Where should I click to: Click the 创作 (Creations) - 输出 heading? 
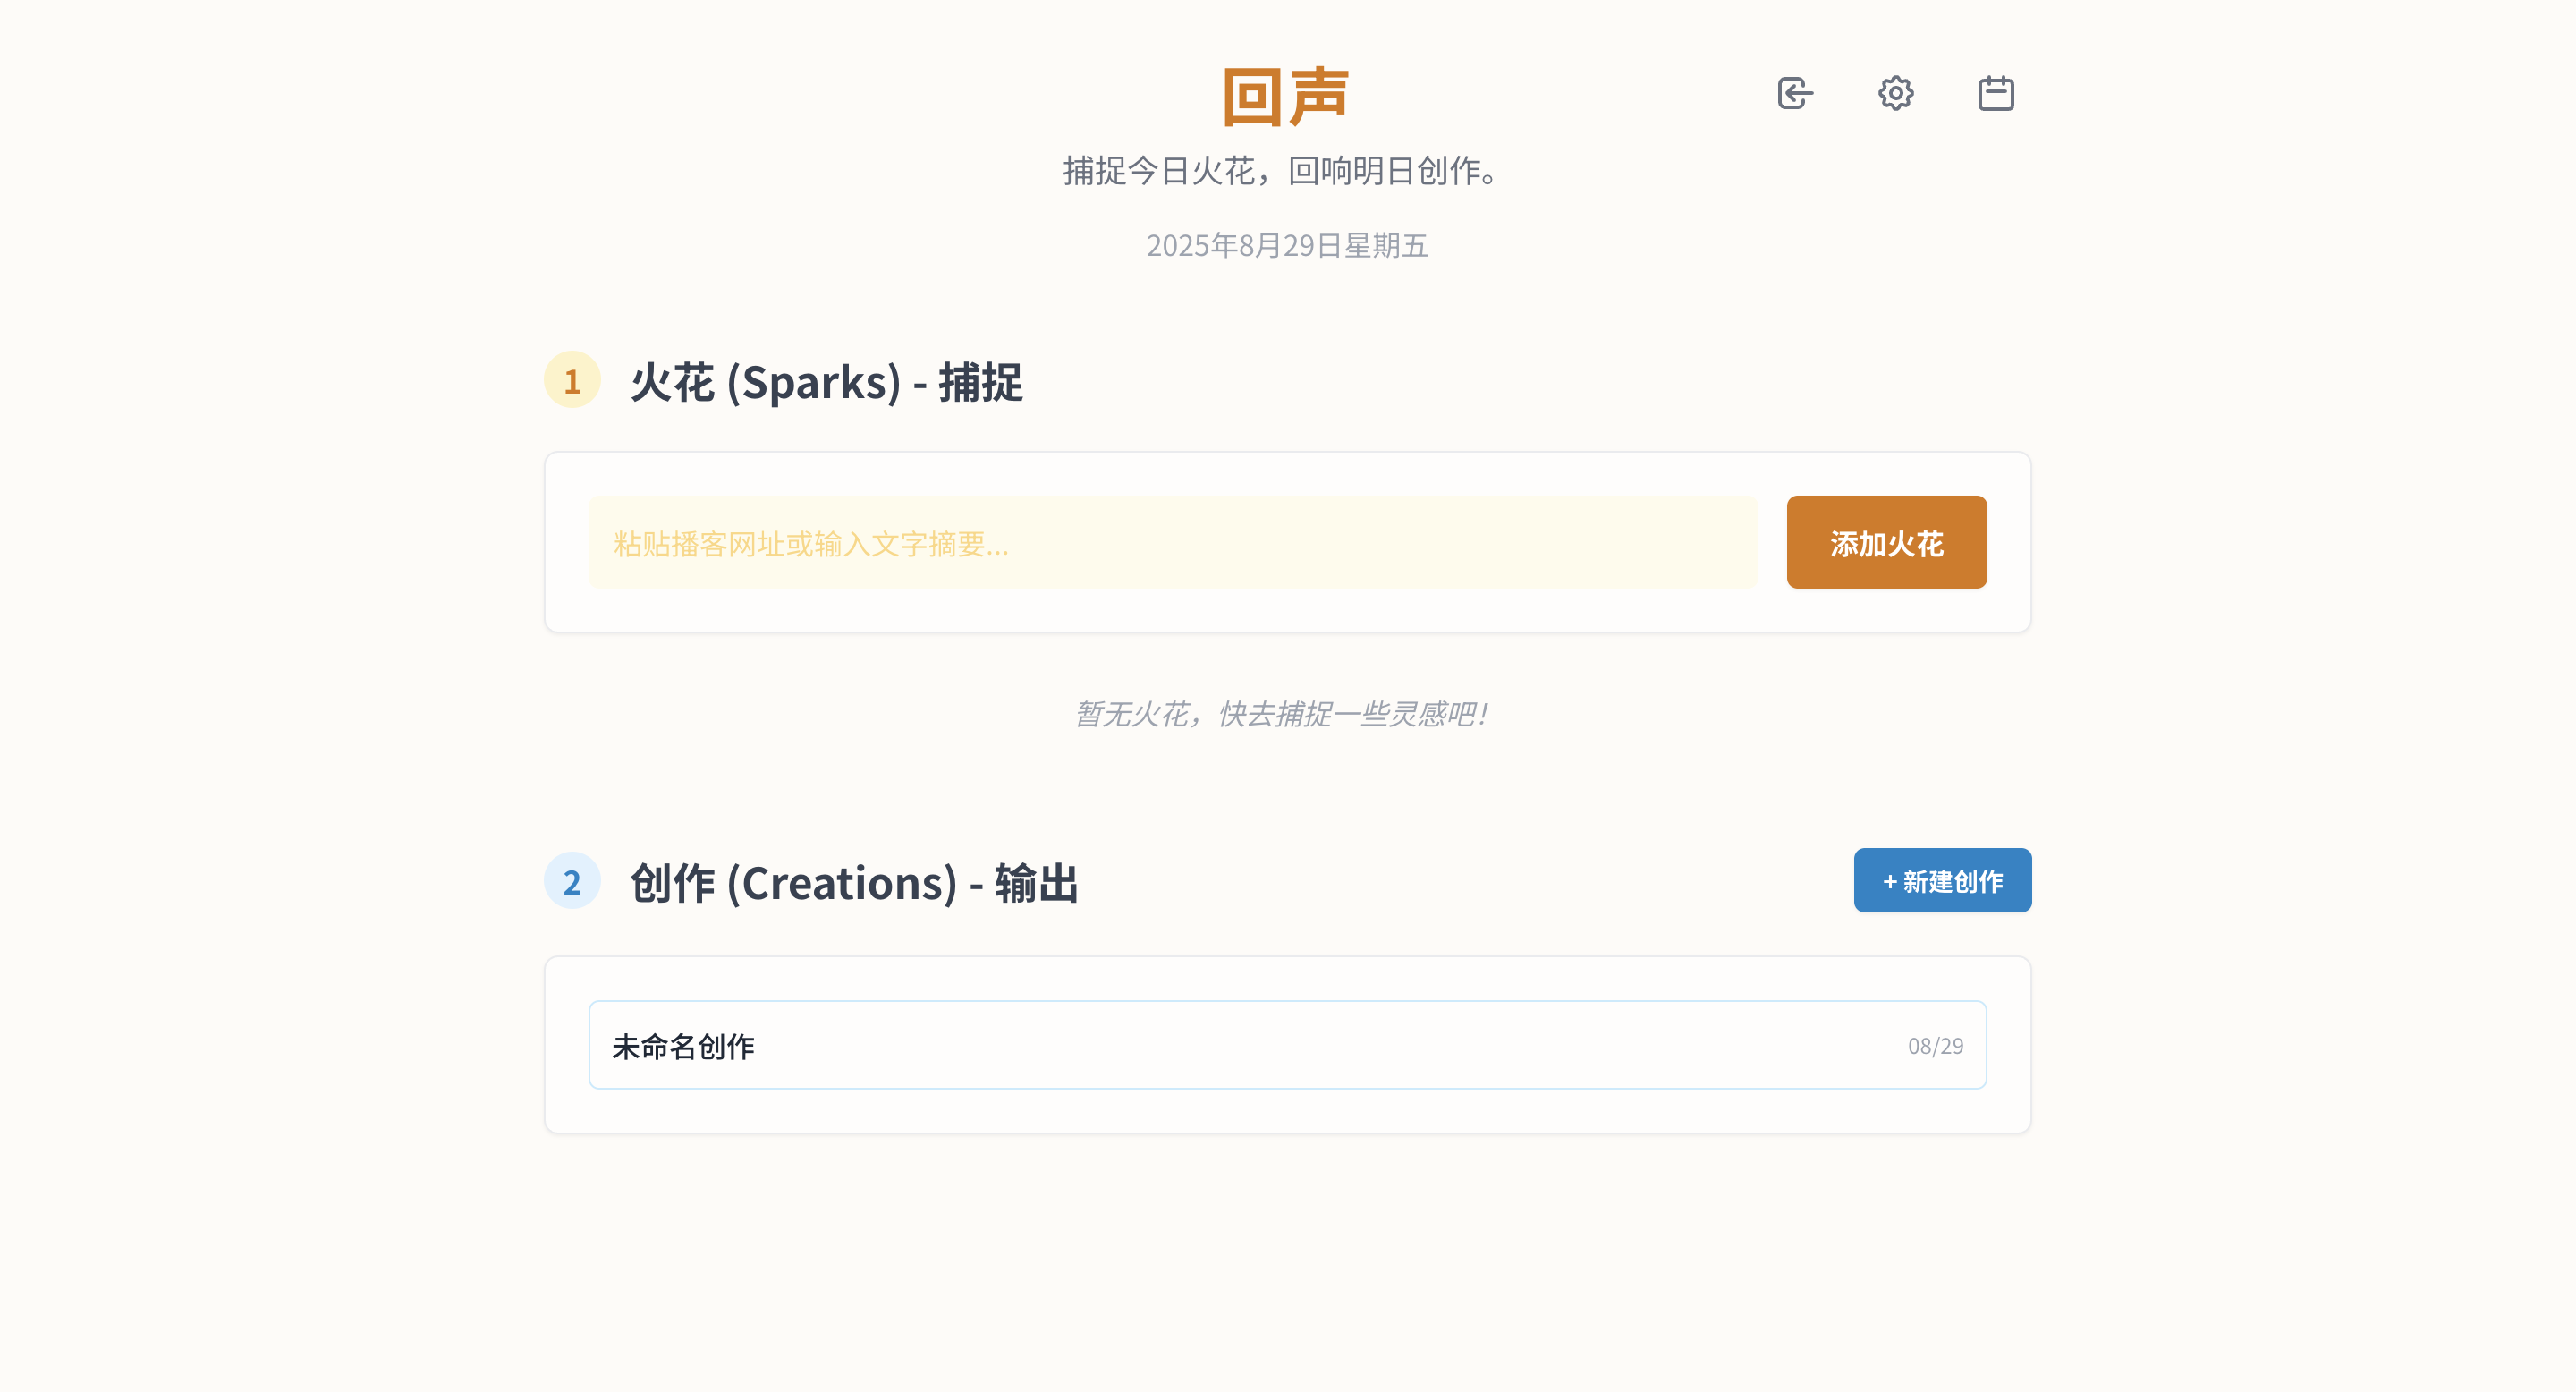click(854, 882)
